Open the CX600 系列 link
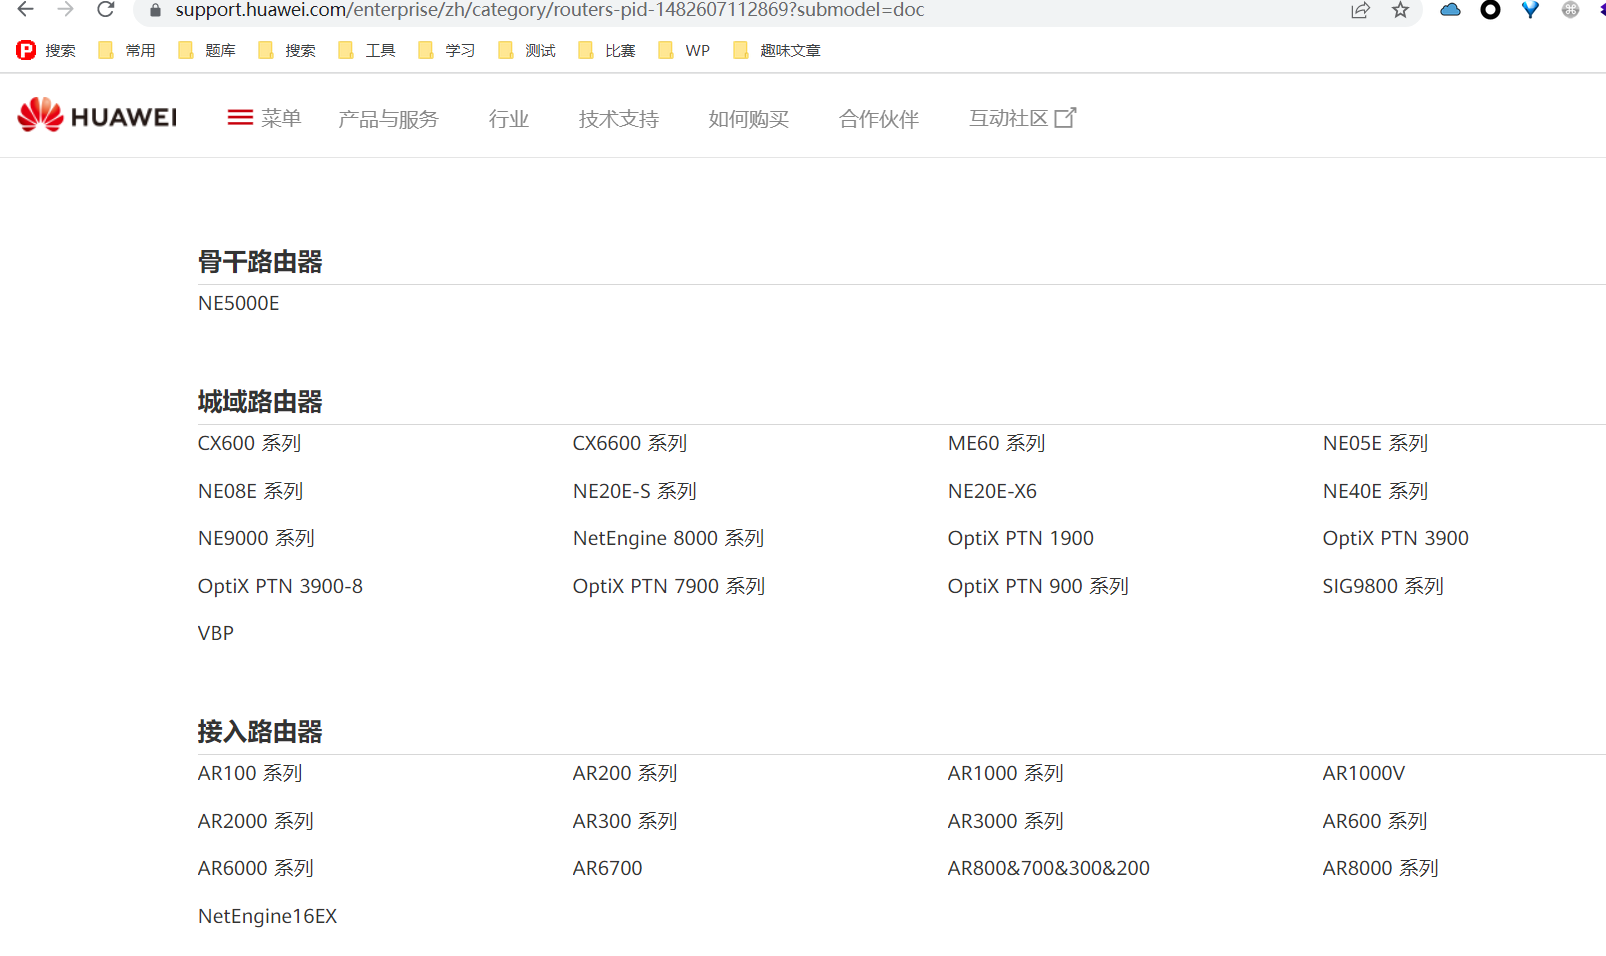The width and height of the screenshot is (1606, 956). tap(249, 443)
